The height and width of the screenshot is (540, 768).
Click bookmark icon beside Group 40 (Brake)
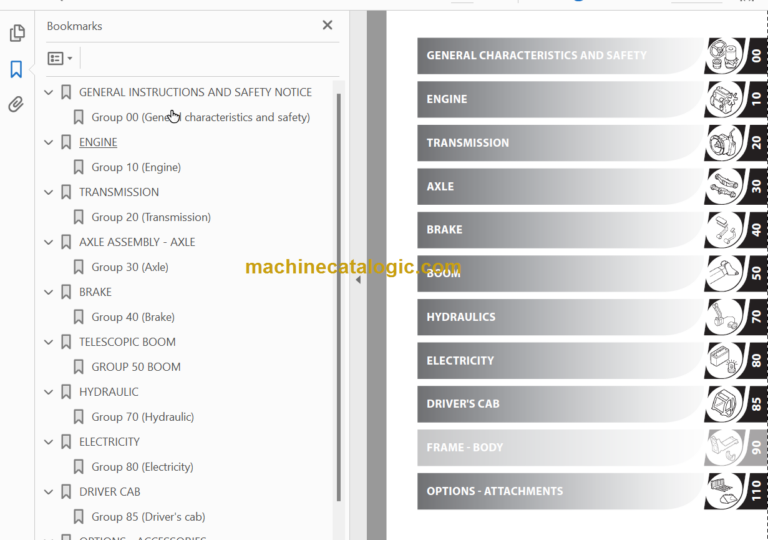pyautogui.click(x=78, y=317)
